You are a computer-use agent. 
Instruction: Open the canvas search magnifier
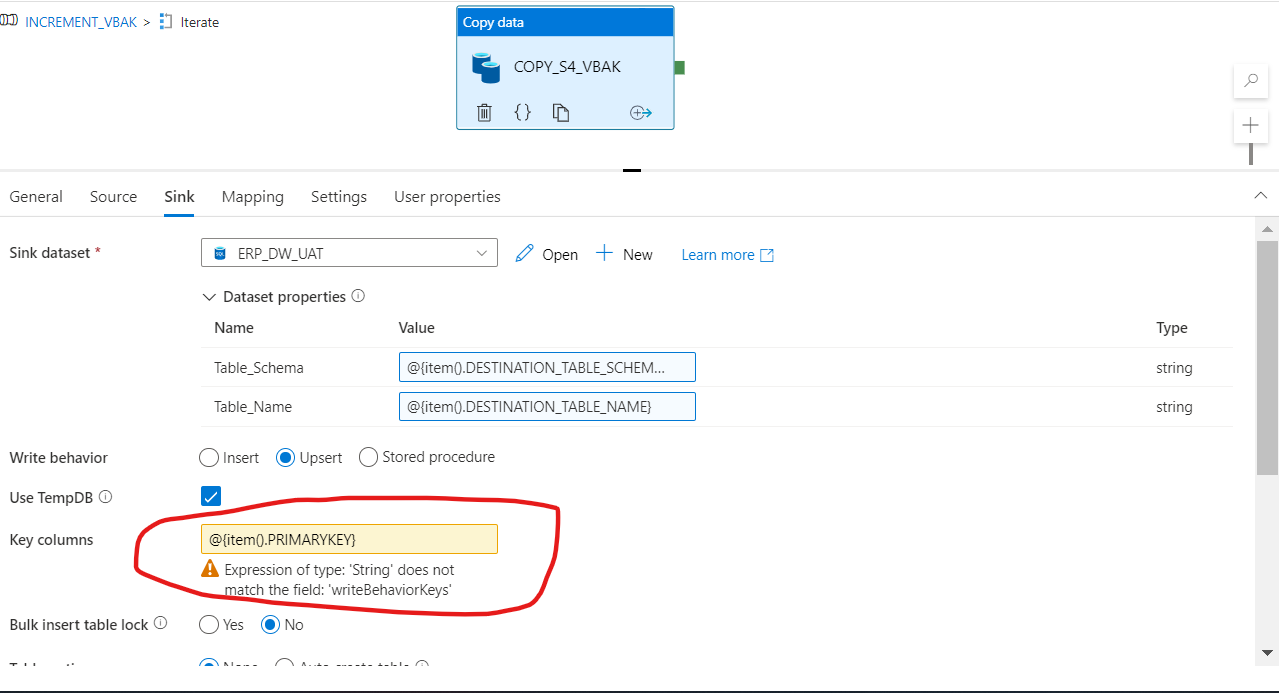pyautogui.click(x=1250, y=82)
